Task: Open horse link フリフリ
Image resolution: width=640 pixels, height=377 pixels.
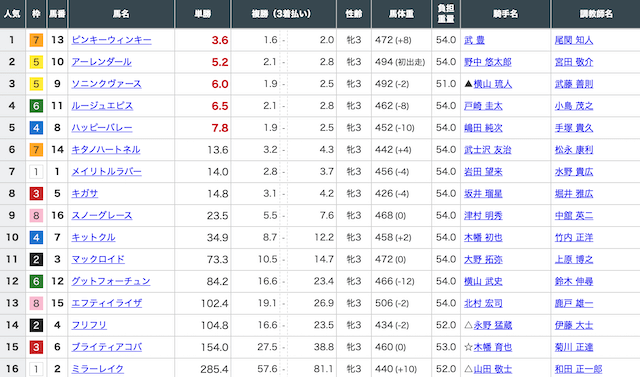Action: tap(89, 325)
